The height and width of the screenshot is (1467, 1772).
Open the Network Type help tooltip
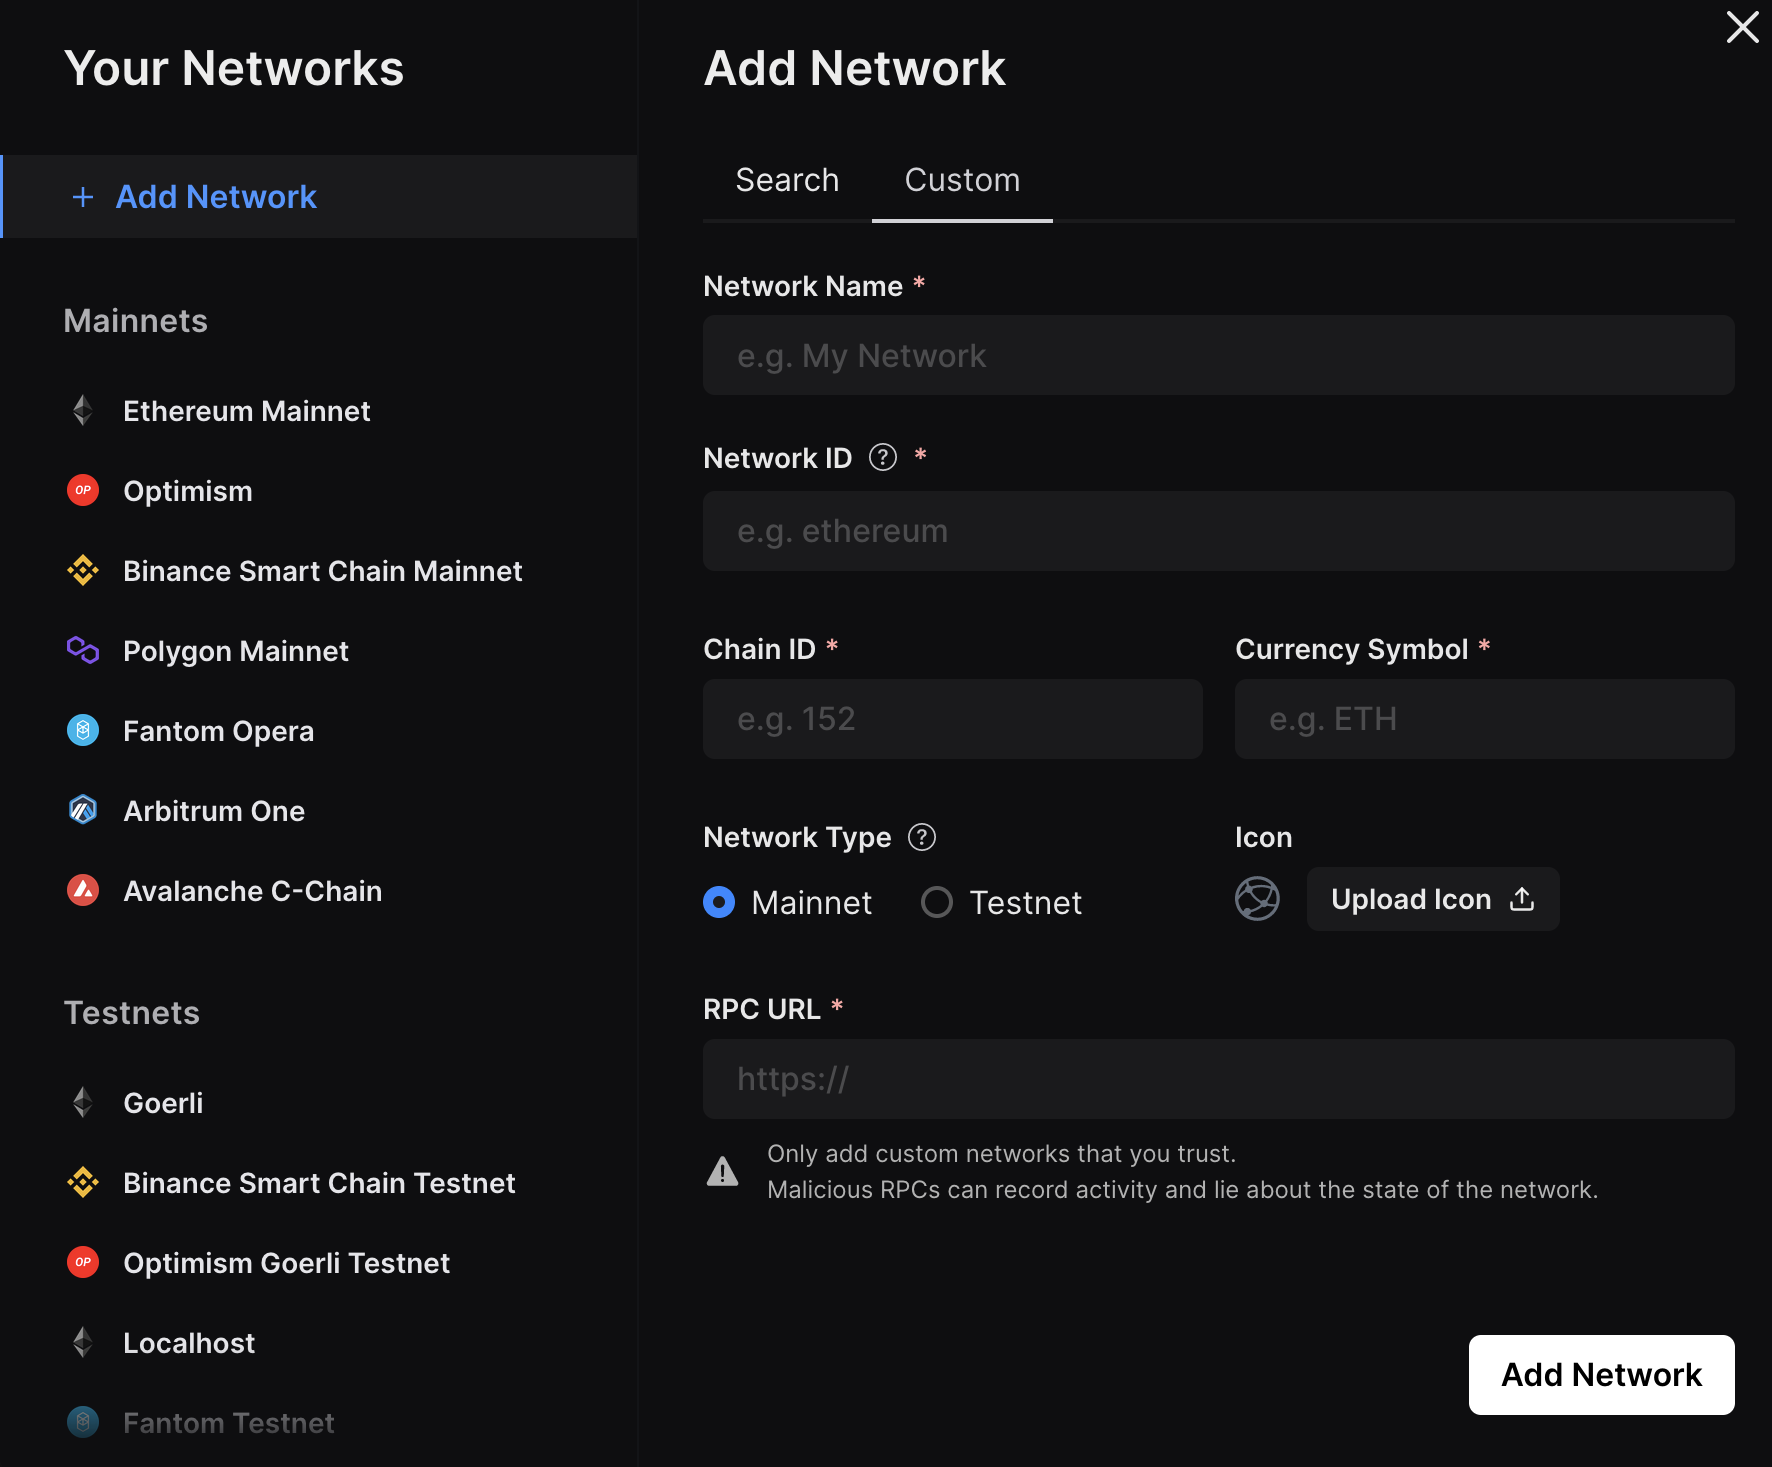[x=922, y=837]
